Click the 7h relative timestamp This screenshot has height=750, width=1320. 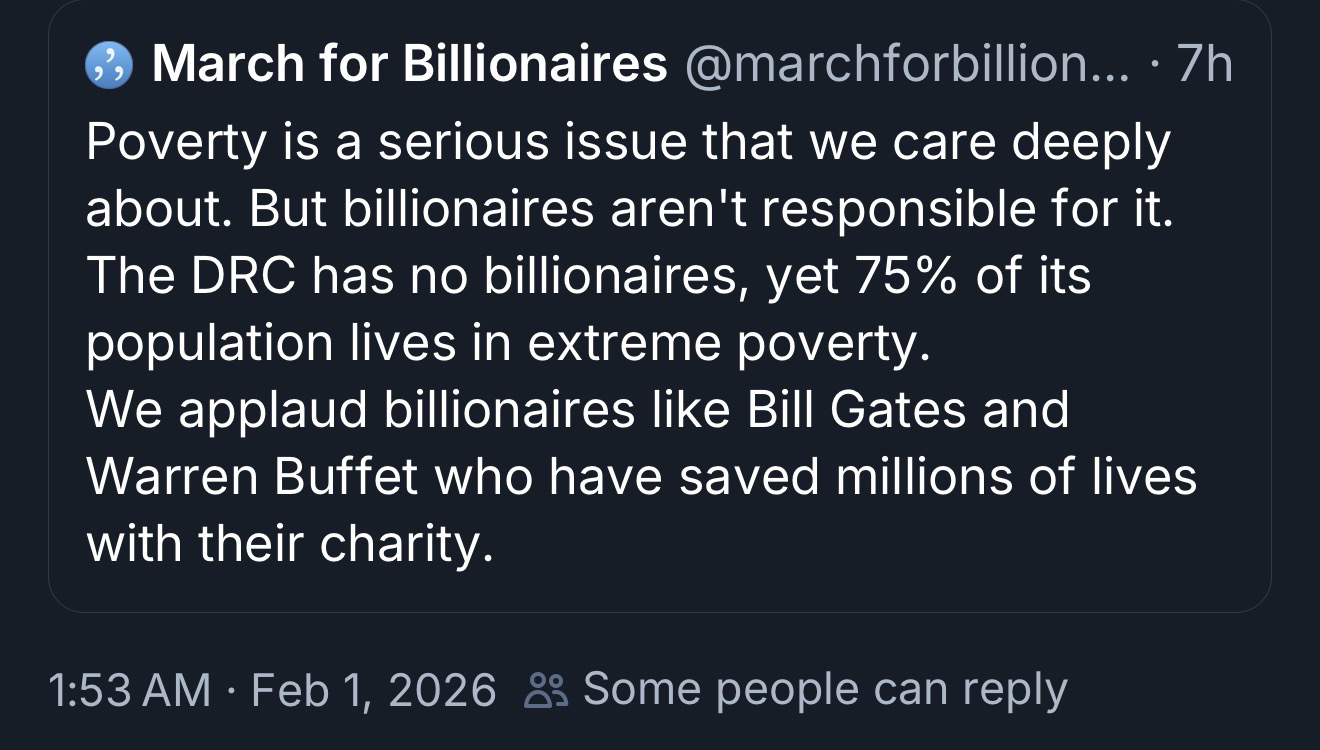[1205, 66]
